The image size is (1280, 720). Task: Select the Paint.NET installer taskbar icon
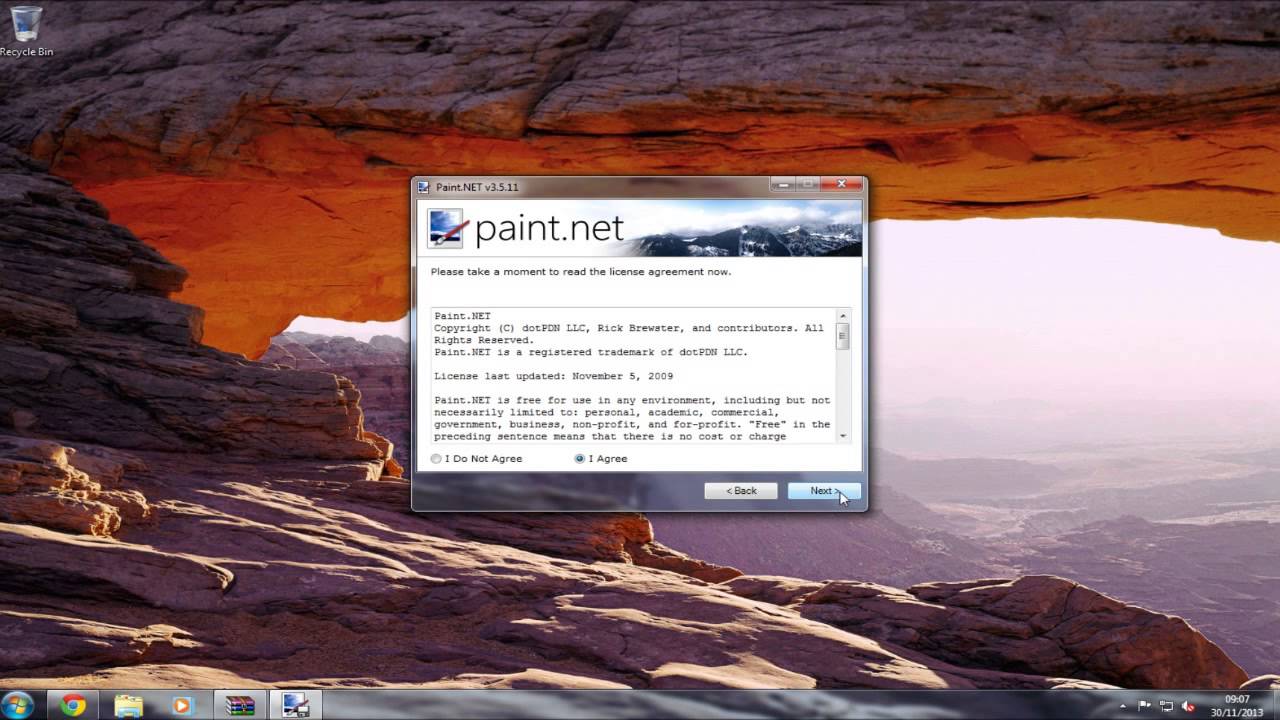295,705
